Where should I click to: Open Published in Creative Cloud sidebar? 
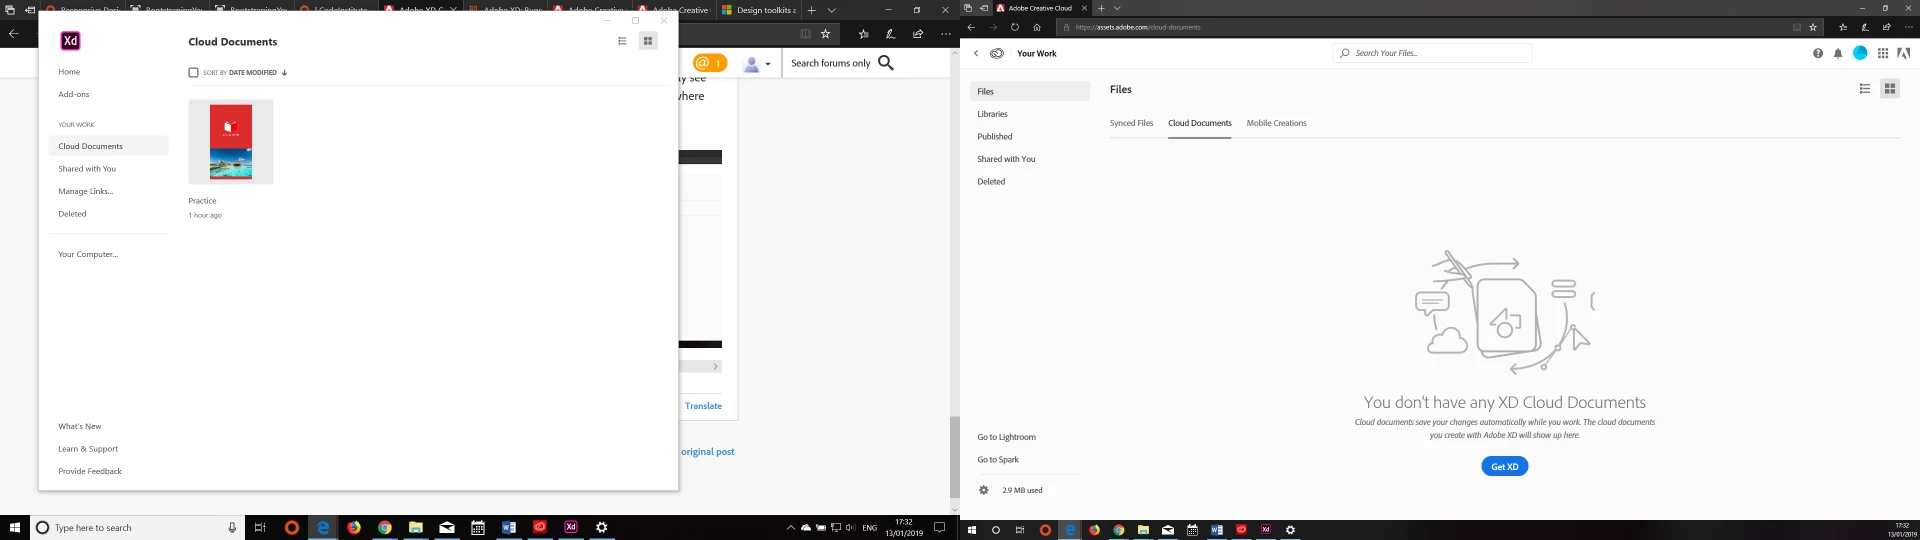995,137
